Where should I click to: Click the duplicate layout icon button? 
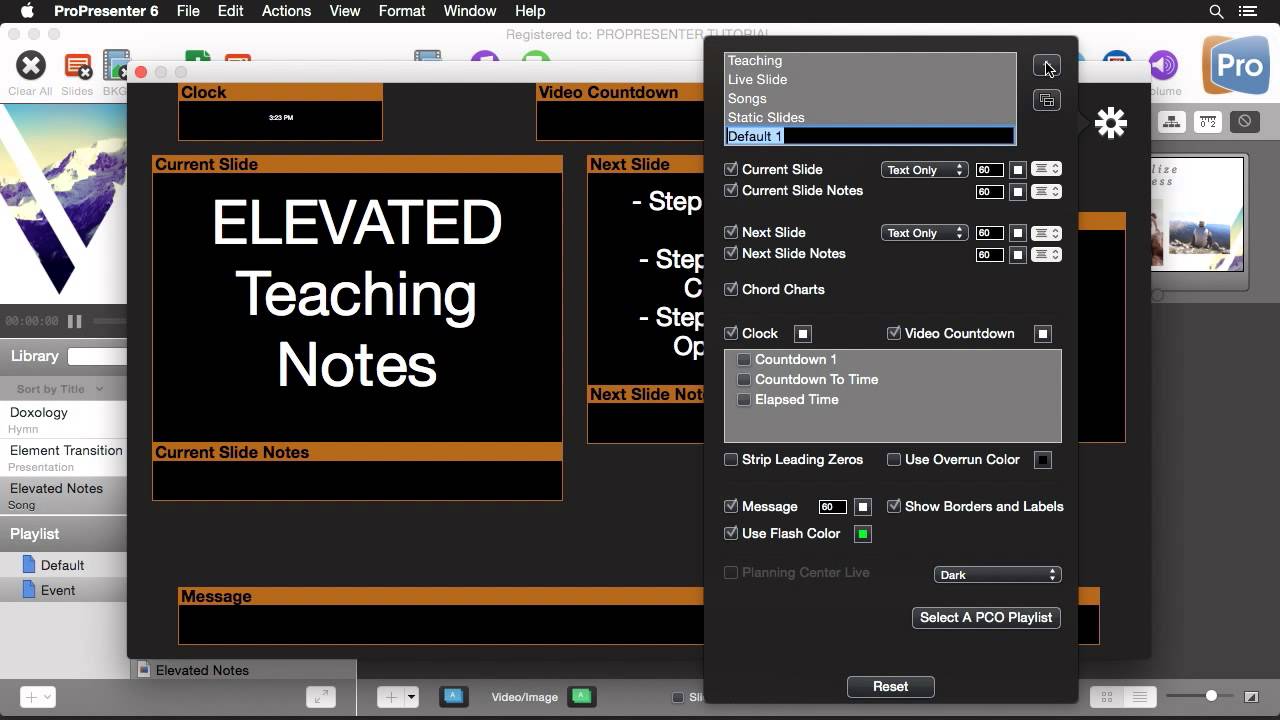(1046, 100)
